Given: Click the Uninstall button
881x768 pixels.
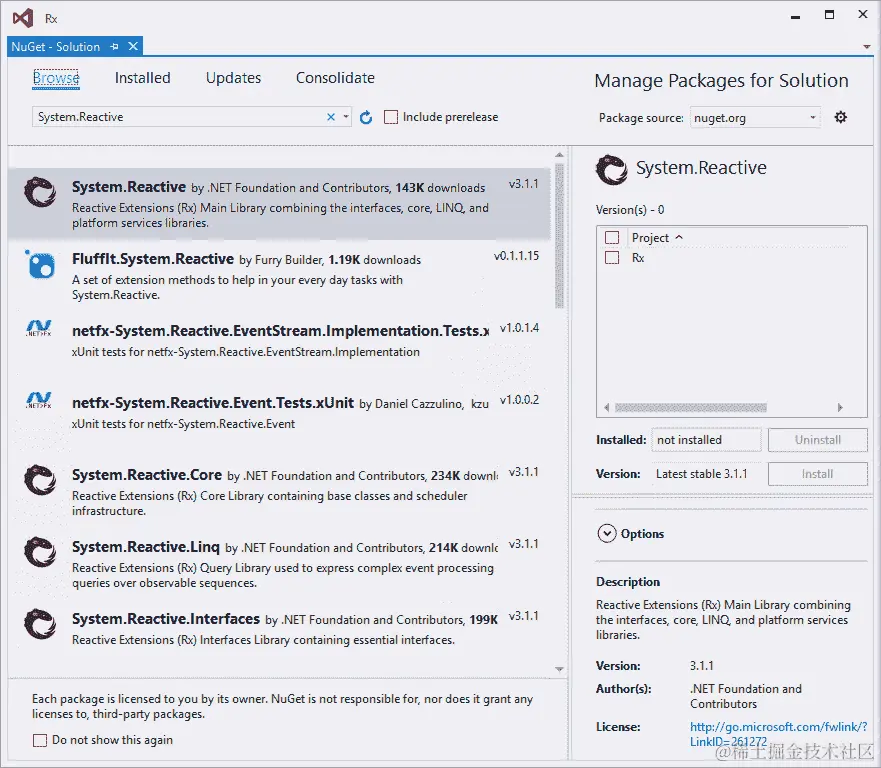Looking at the screenshot, I should click(x=818, y=440).
